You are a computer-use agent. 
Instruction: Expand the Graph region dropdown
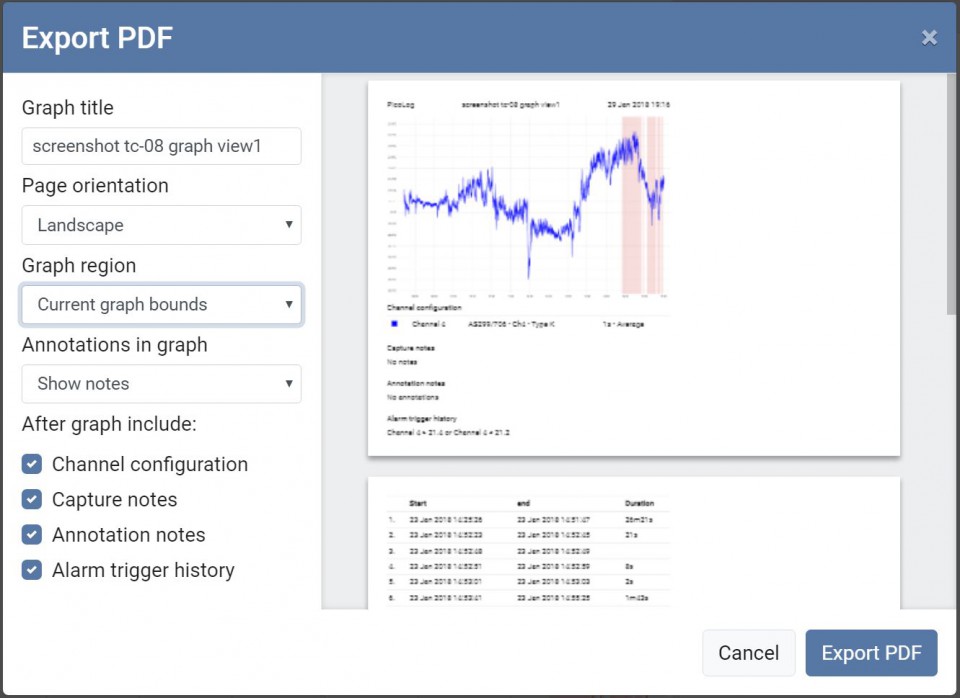pyautogui.click(x=161, y=304)
